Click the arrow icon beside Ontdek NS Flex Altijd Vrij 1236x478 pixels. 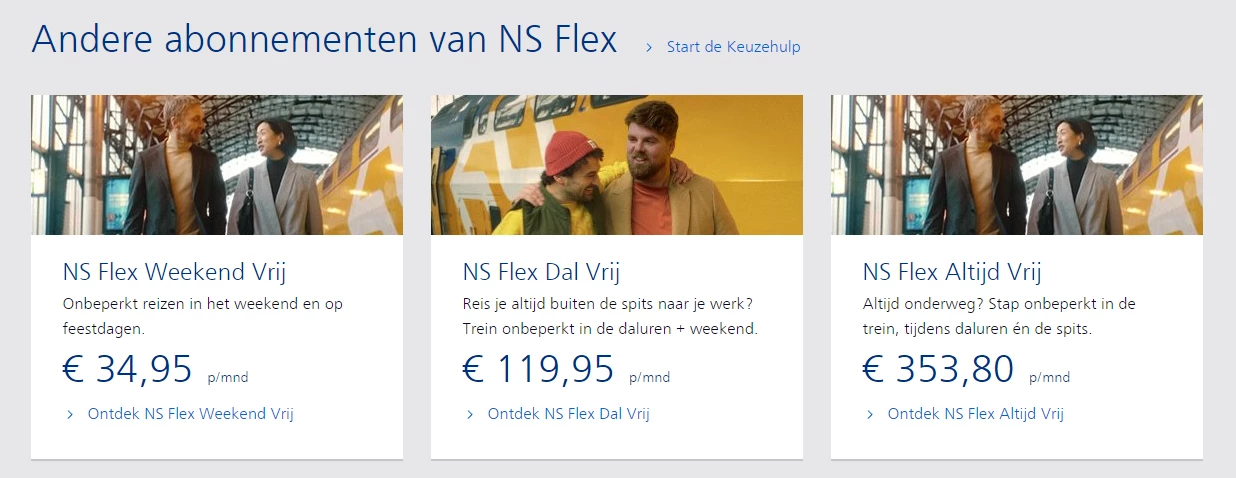870,414
